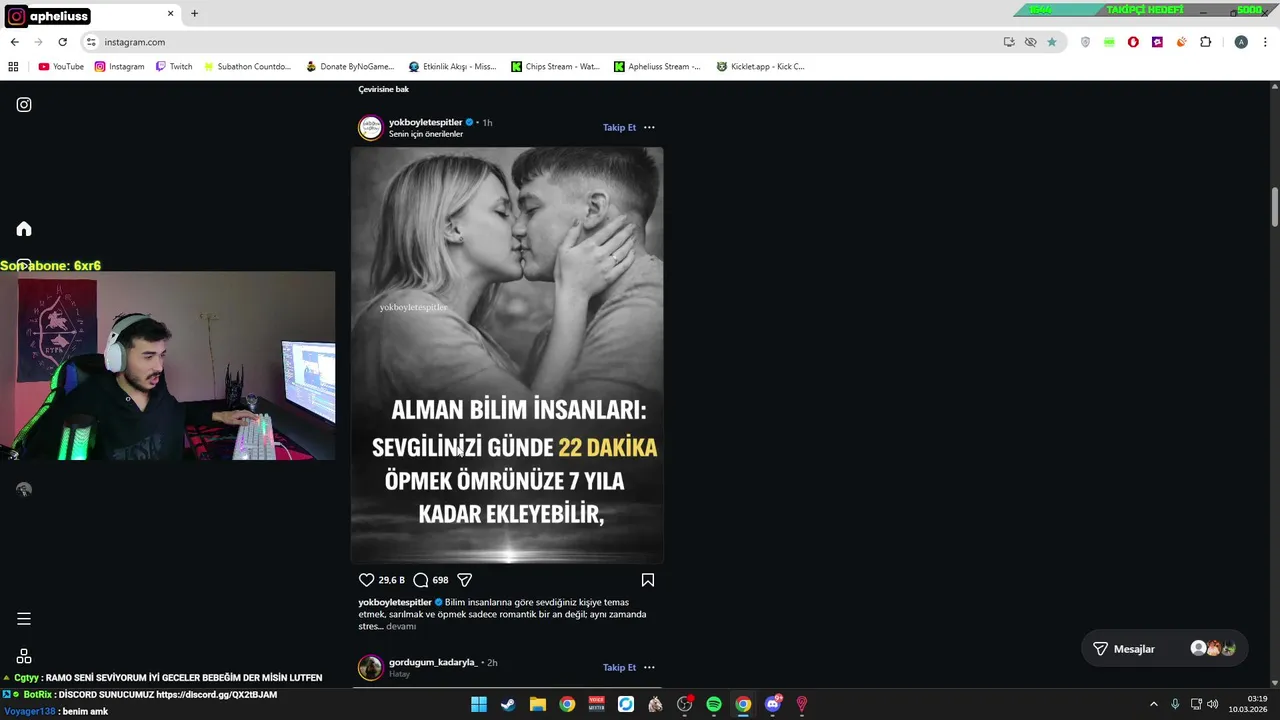Open the Twitch bookmark
This screenshot has height=720, width=1280.
(174, 67)
